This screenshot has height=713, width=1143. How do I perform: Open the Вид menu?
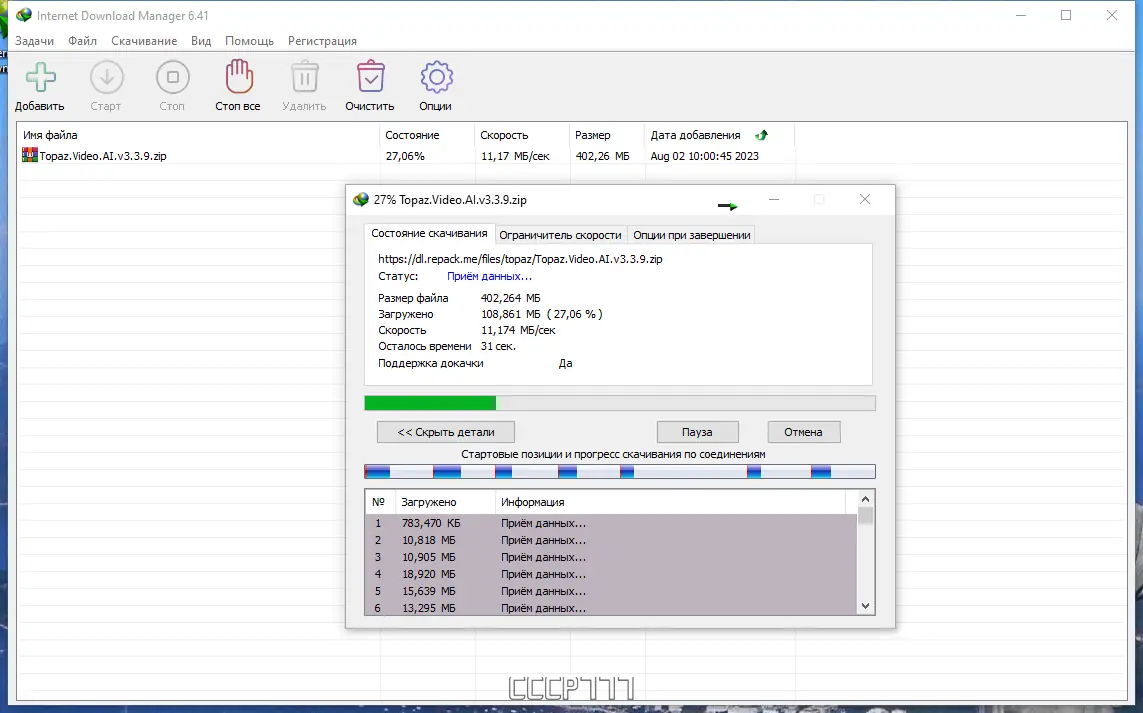(x=200, y=41)
